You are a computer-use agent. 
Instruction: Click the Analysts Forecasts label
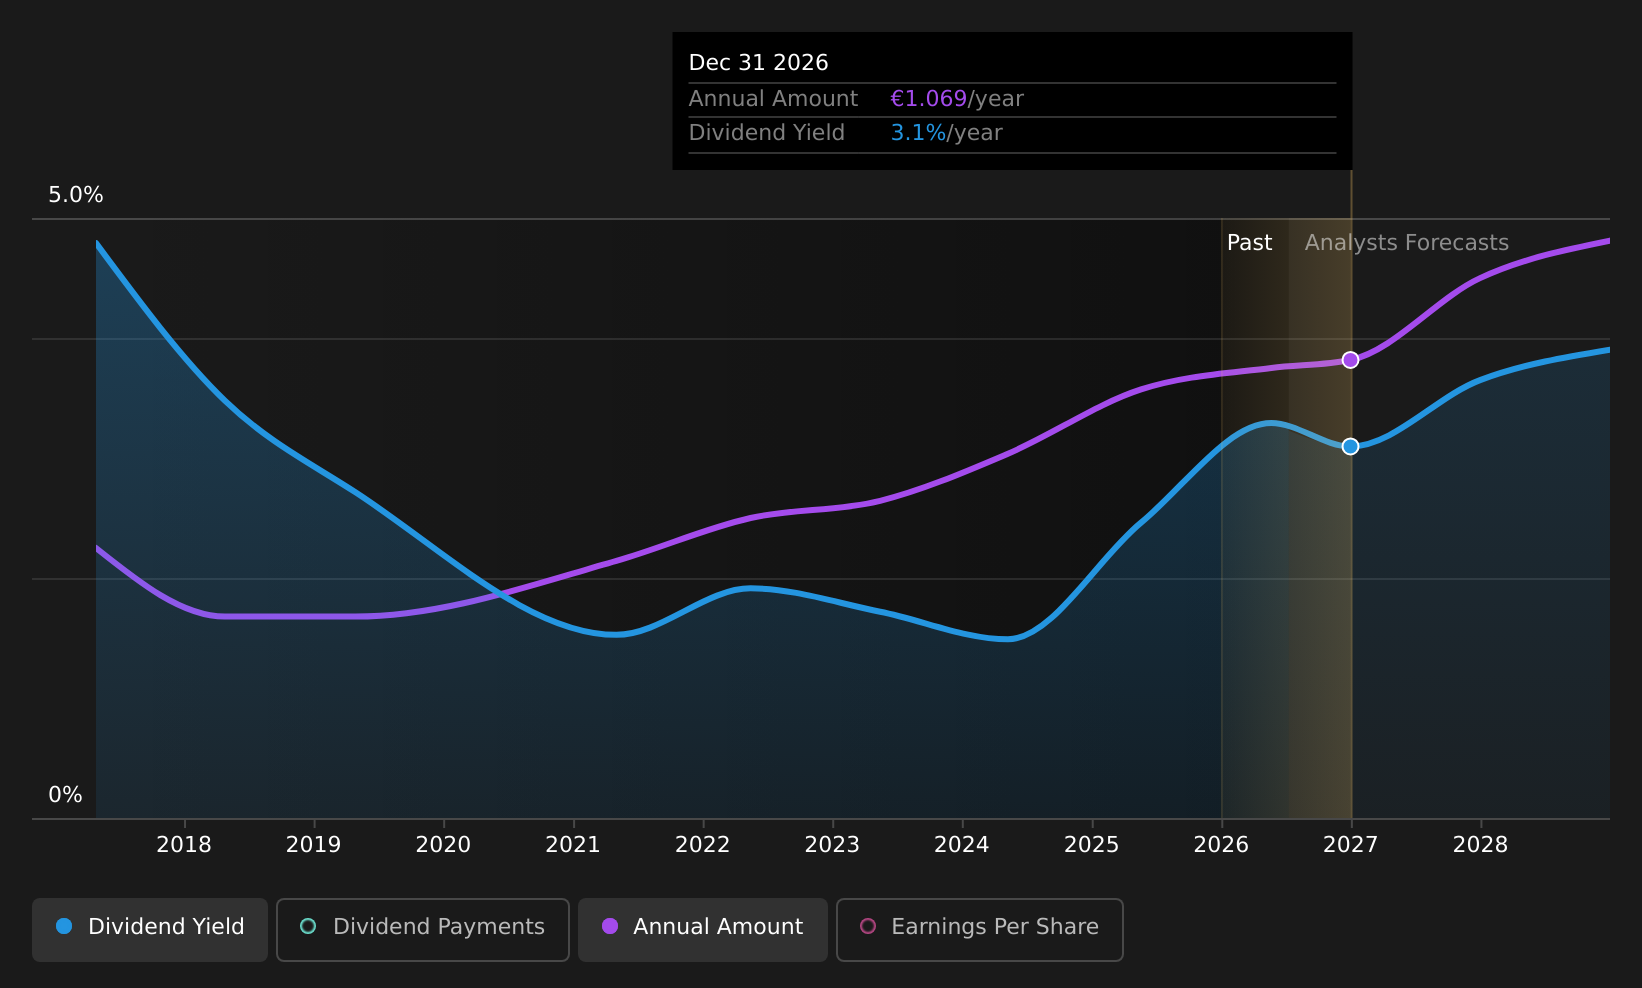coord(1407,243)
